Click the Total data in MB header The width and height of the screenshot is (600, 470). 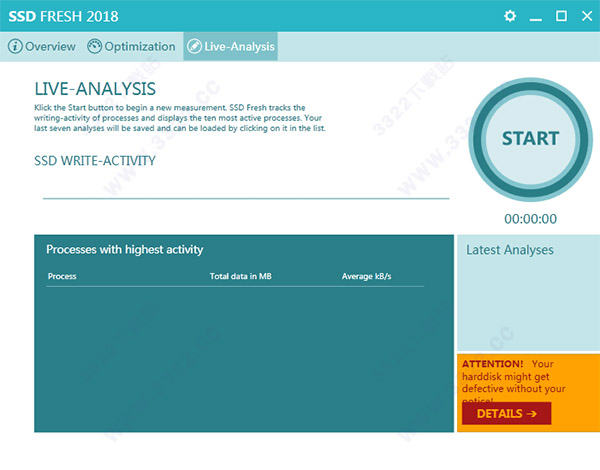pyautogui.click(x=240, y=276)
